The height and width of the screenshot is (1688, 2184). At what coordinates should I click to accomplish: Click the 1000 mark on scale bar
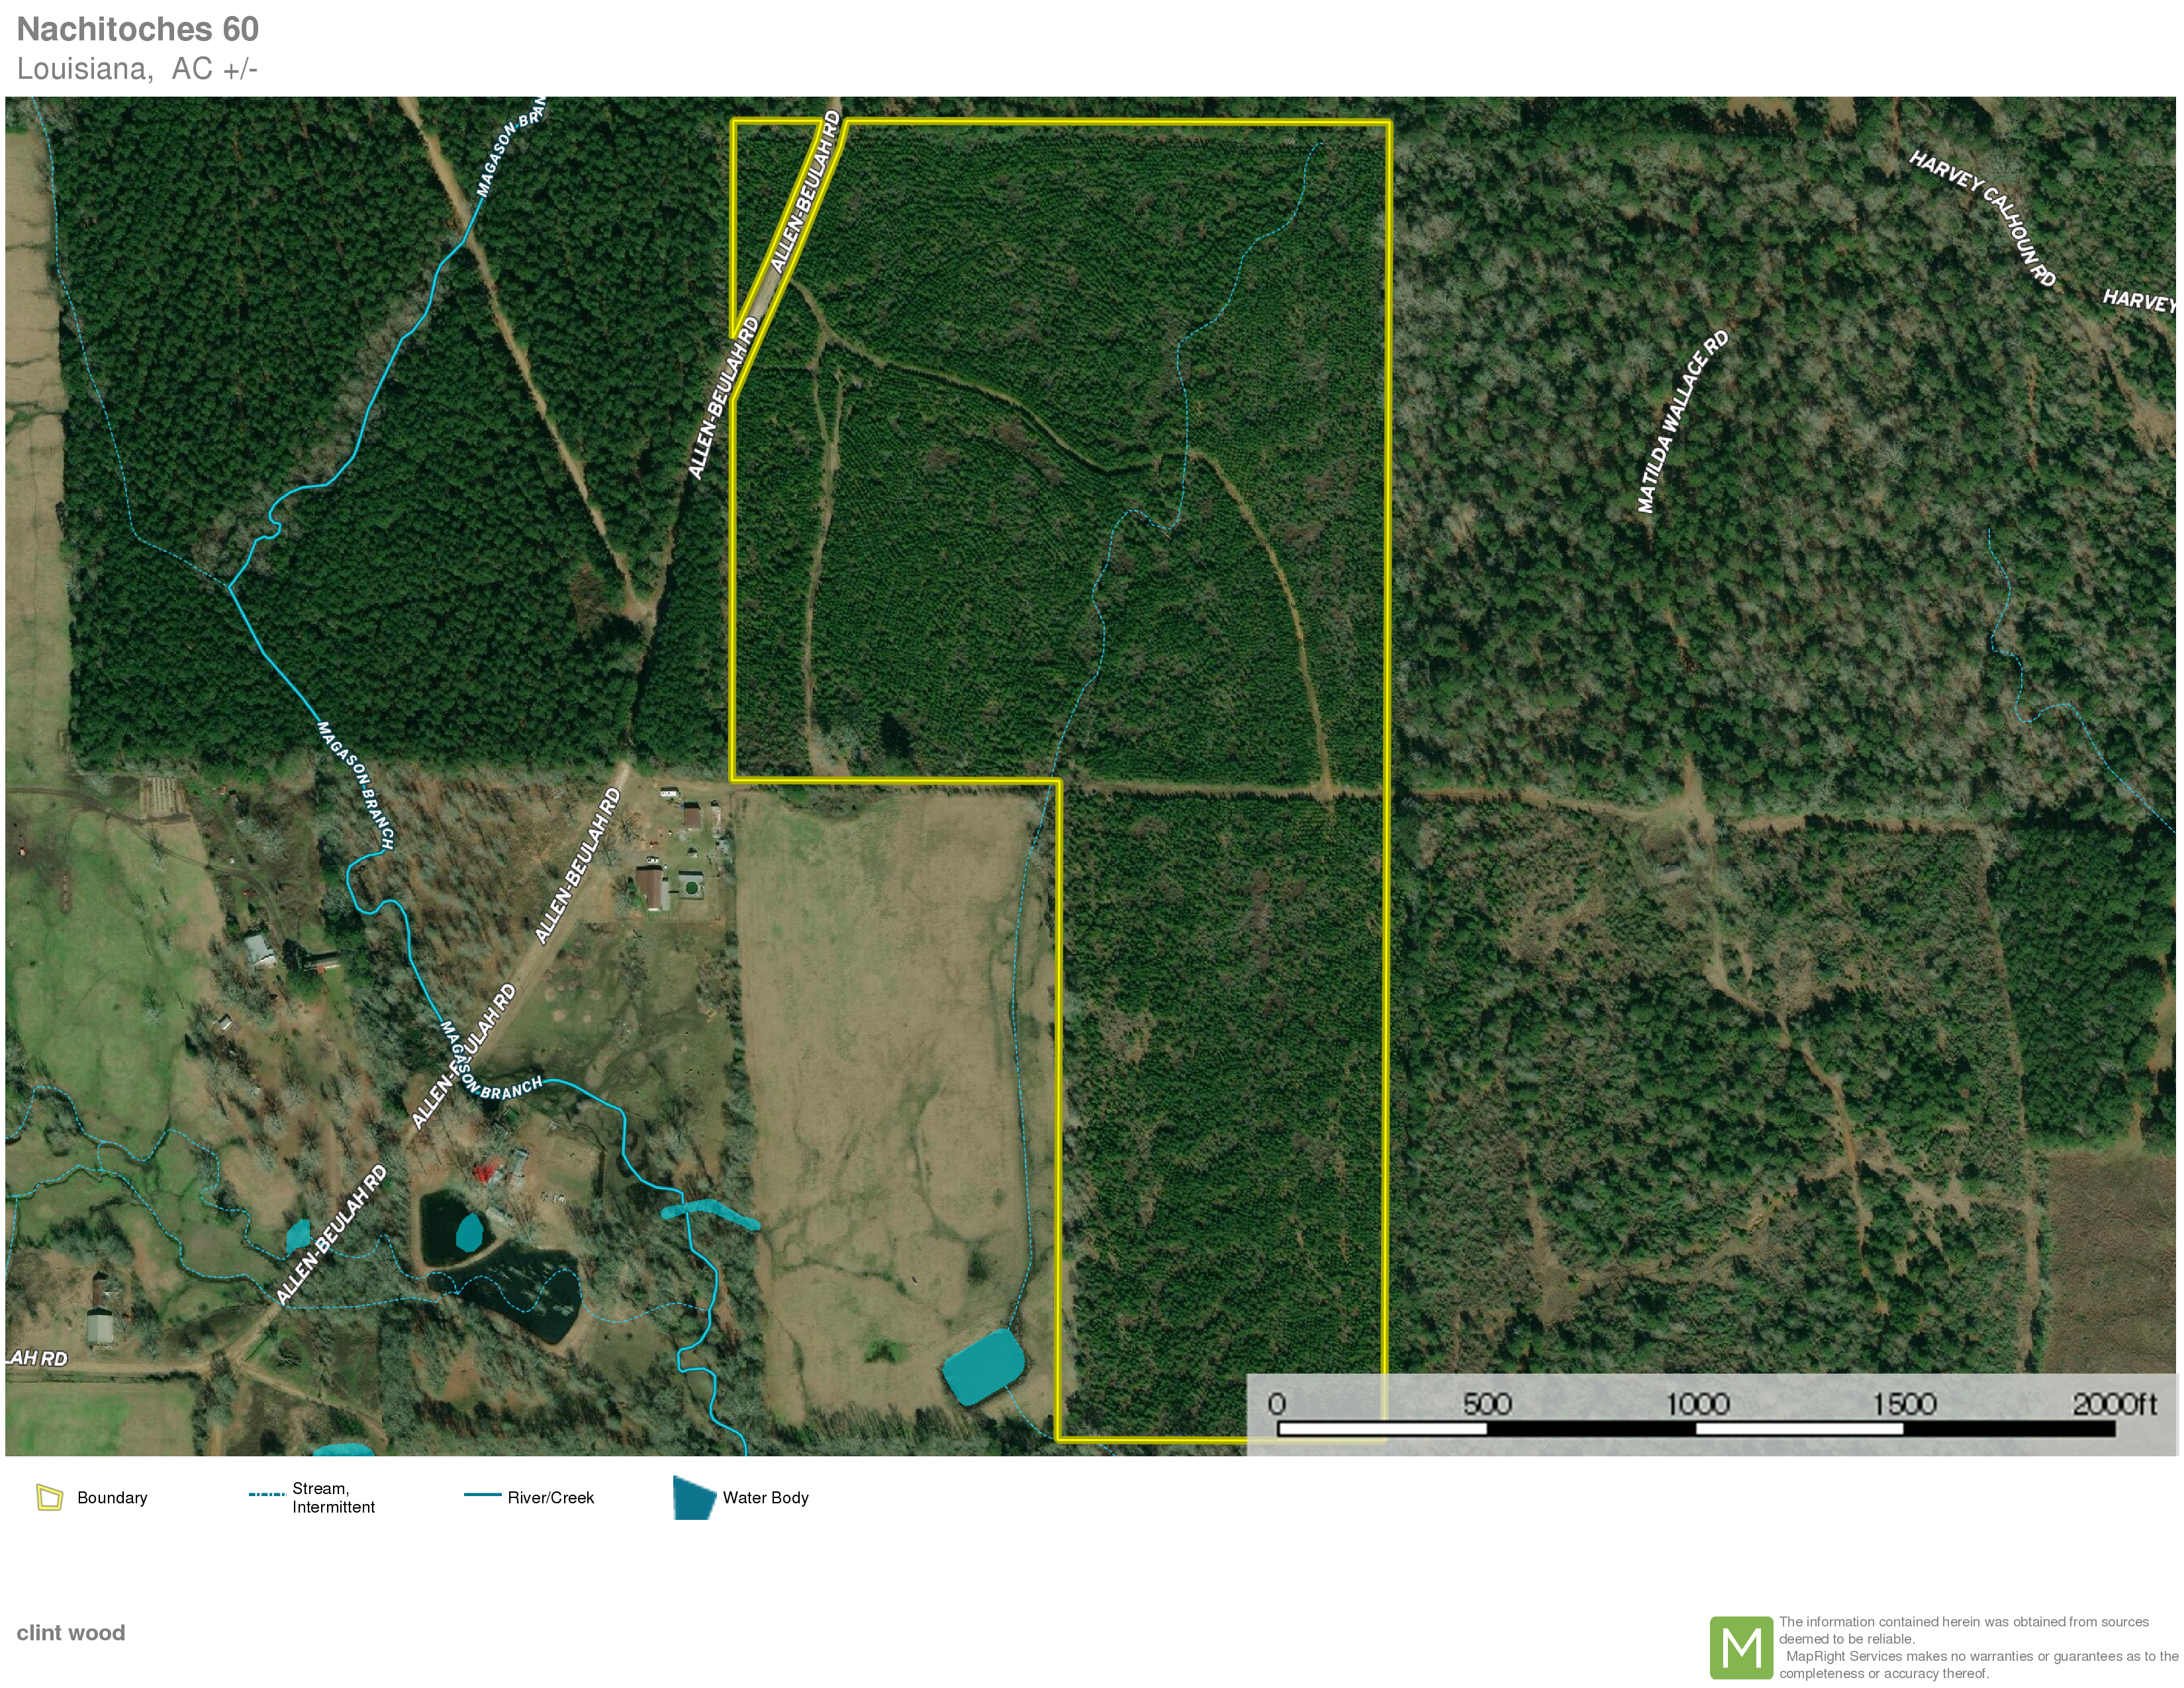(1697, 1404)
